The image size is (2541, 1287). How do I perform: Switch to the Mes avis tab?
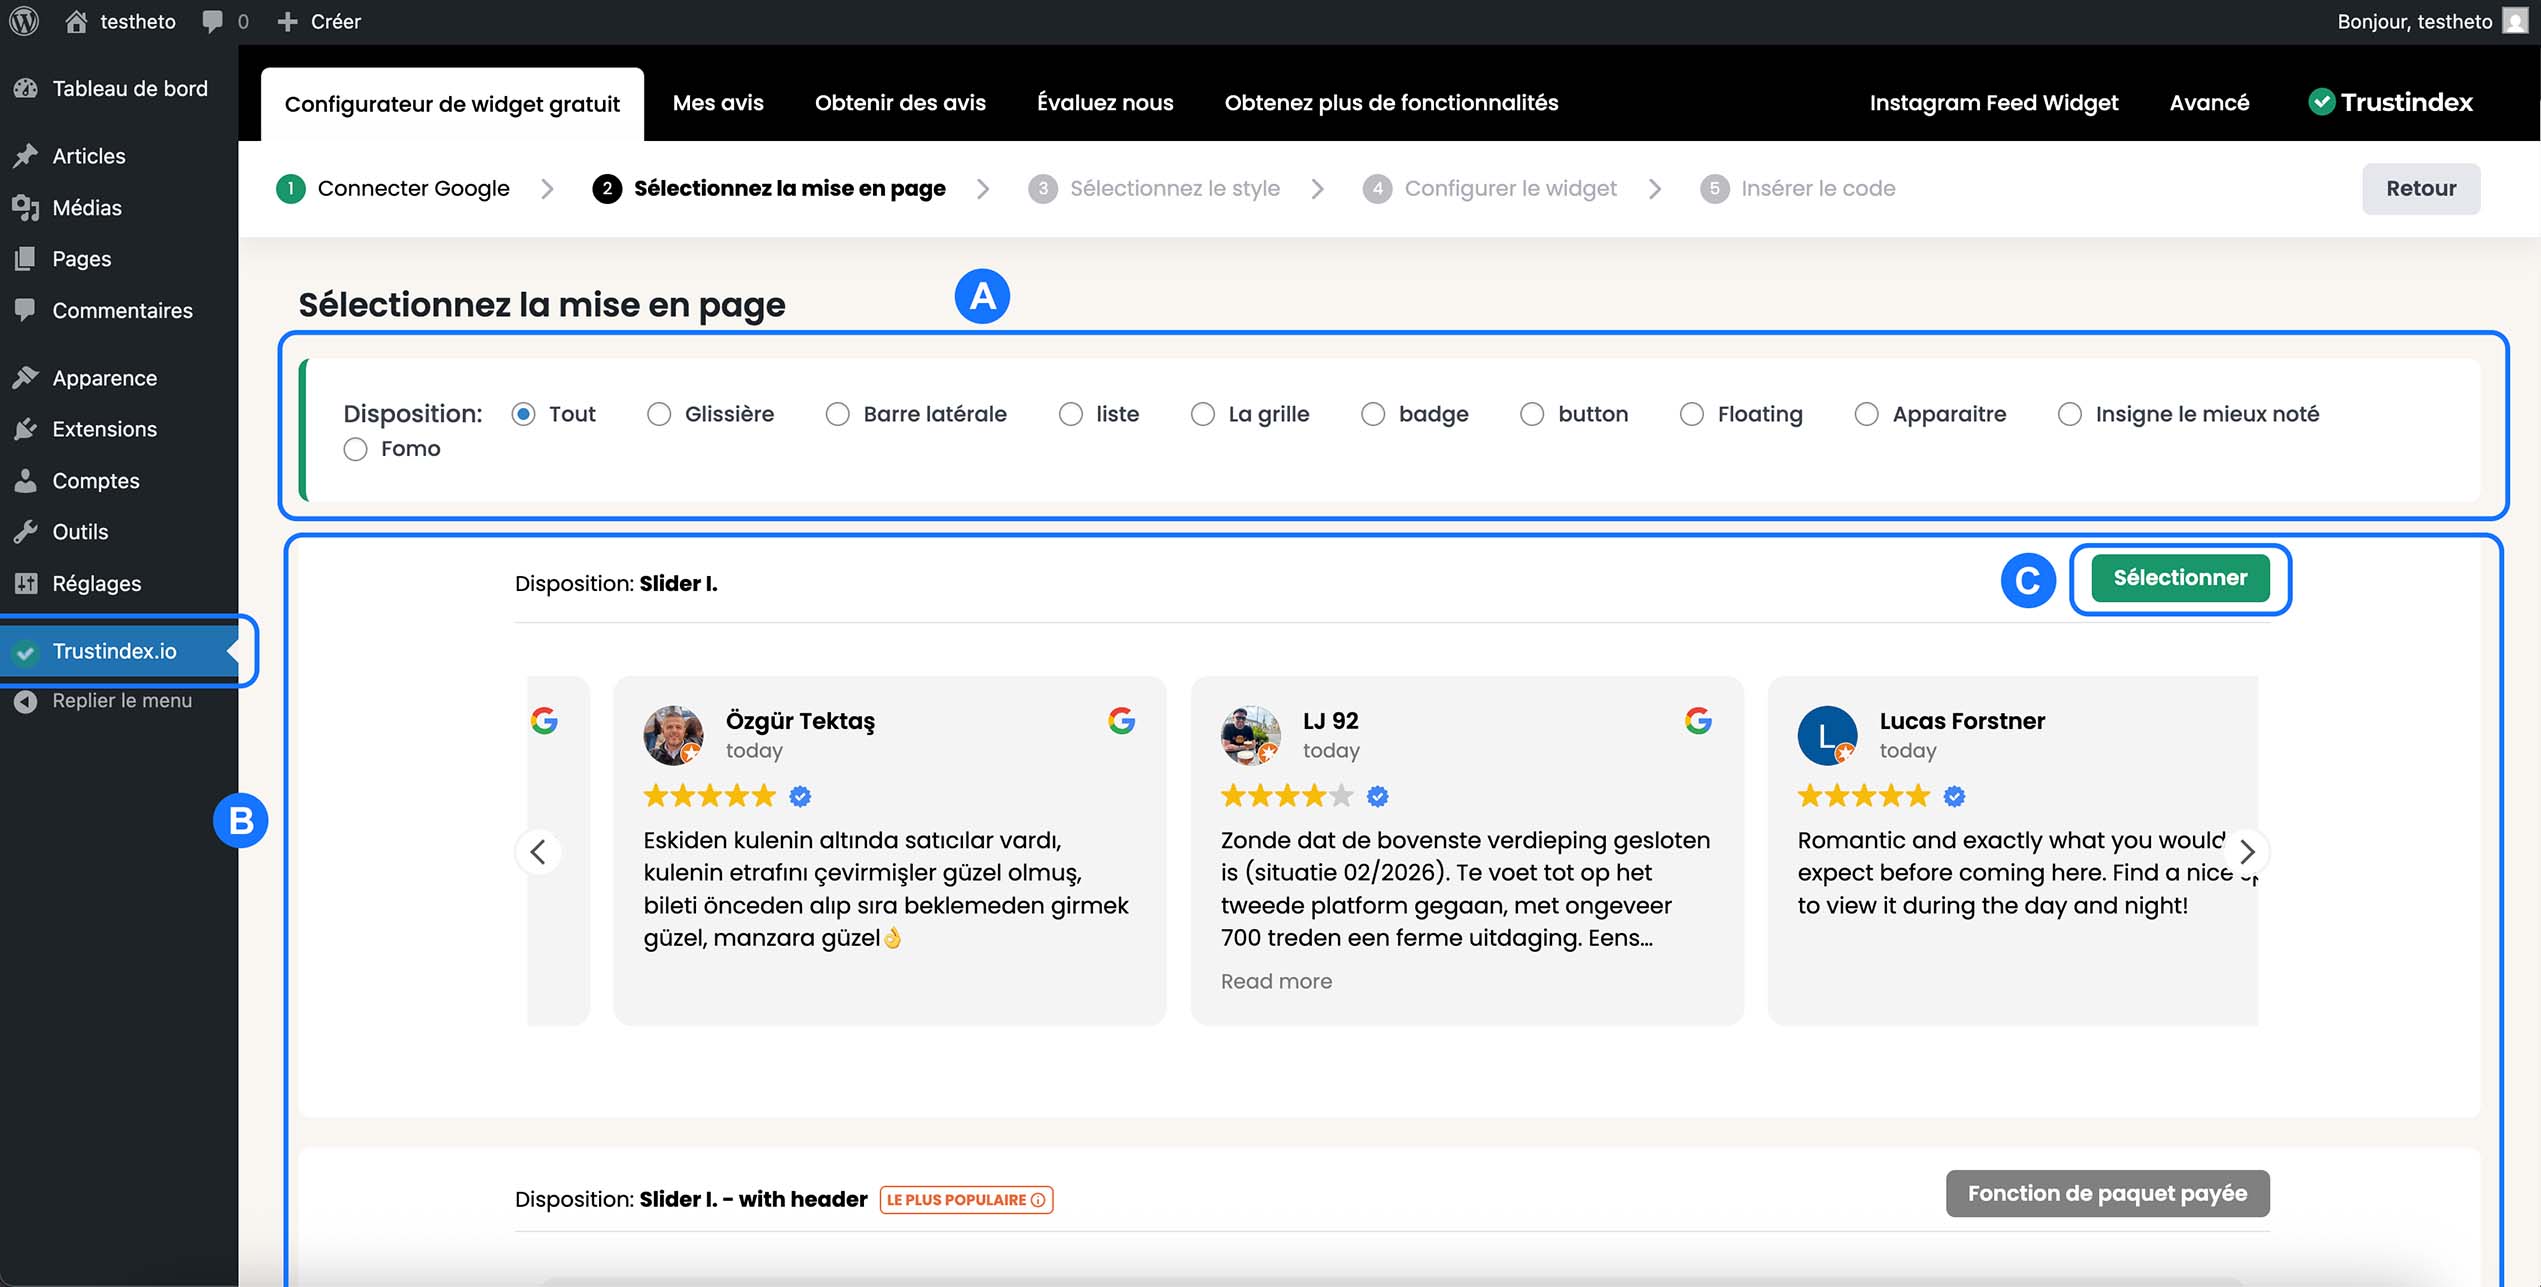click(x=717, y=103)
